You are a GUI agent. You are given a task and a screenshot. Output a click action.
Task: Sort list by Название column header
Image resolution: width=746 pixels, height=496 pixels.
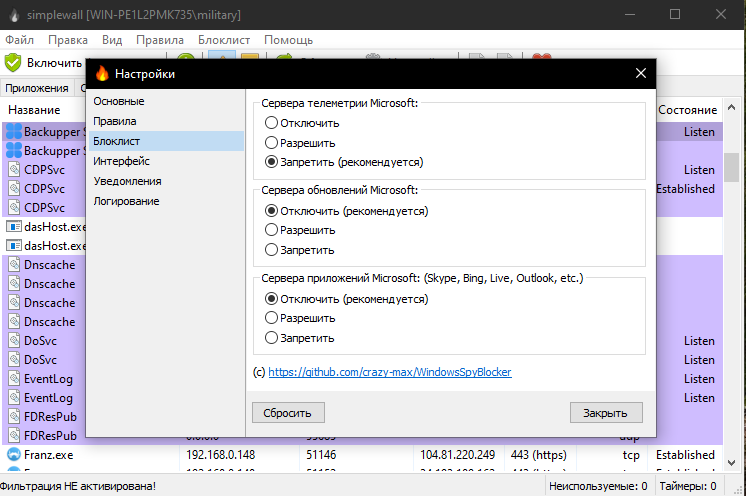pyautogui.click(x=34, y=110)
